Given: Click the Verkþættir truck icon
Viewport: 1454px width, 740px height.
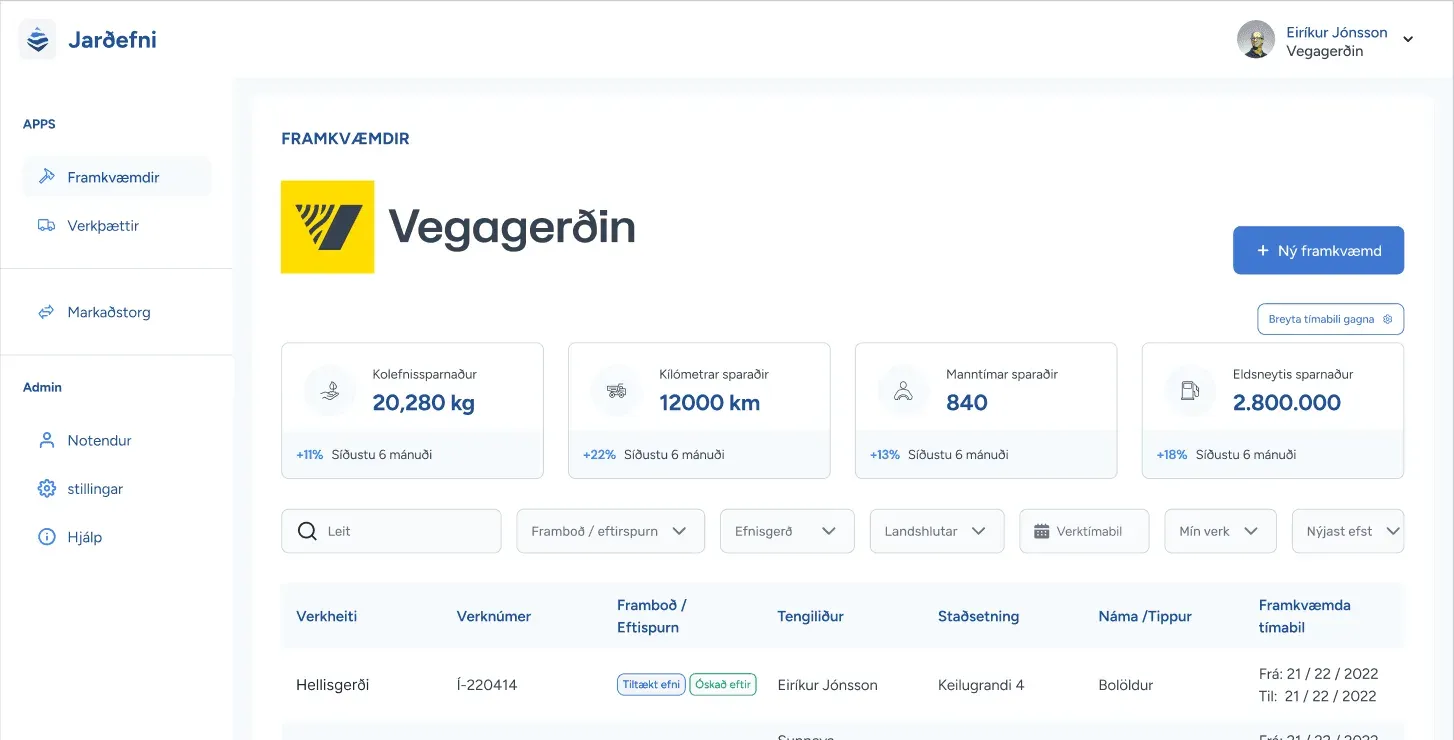Looking at the screenshot, I should tap(46, 226).
